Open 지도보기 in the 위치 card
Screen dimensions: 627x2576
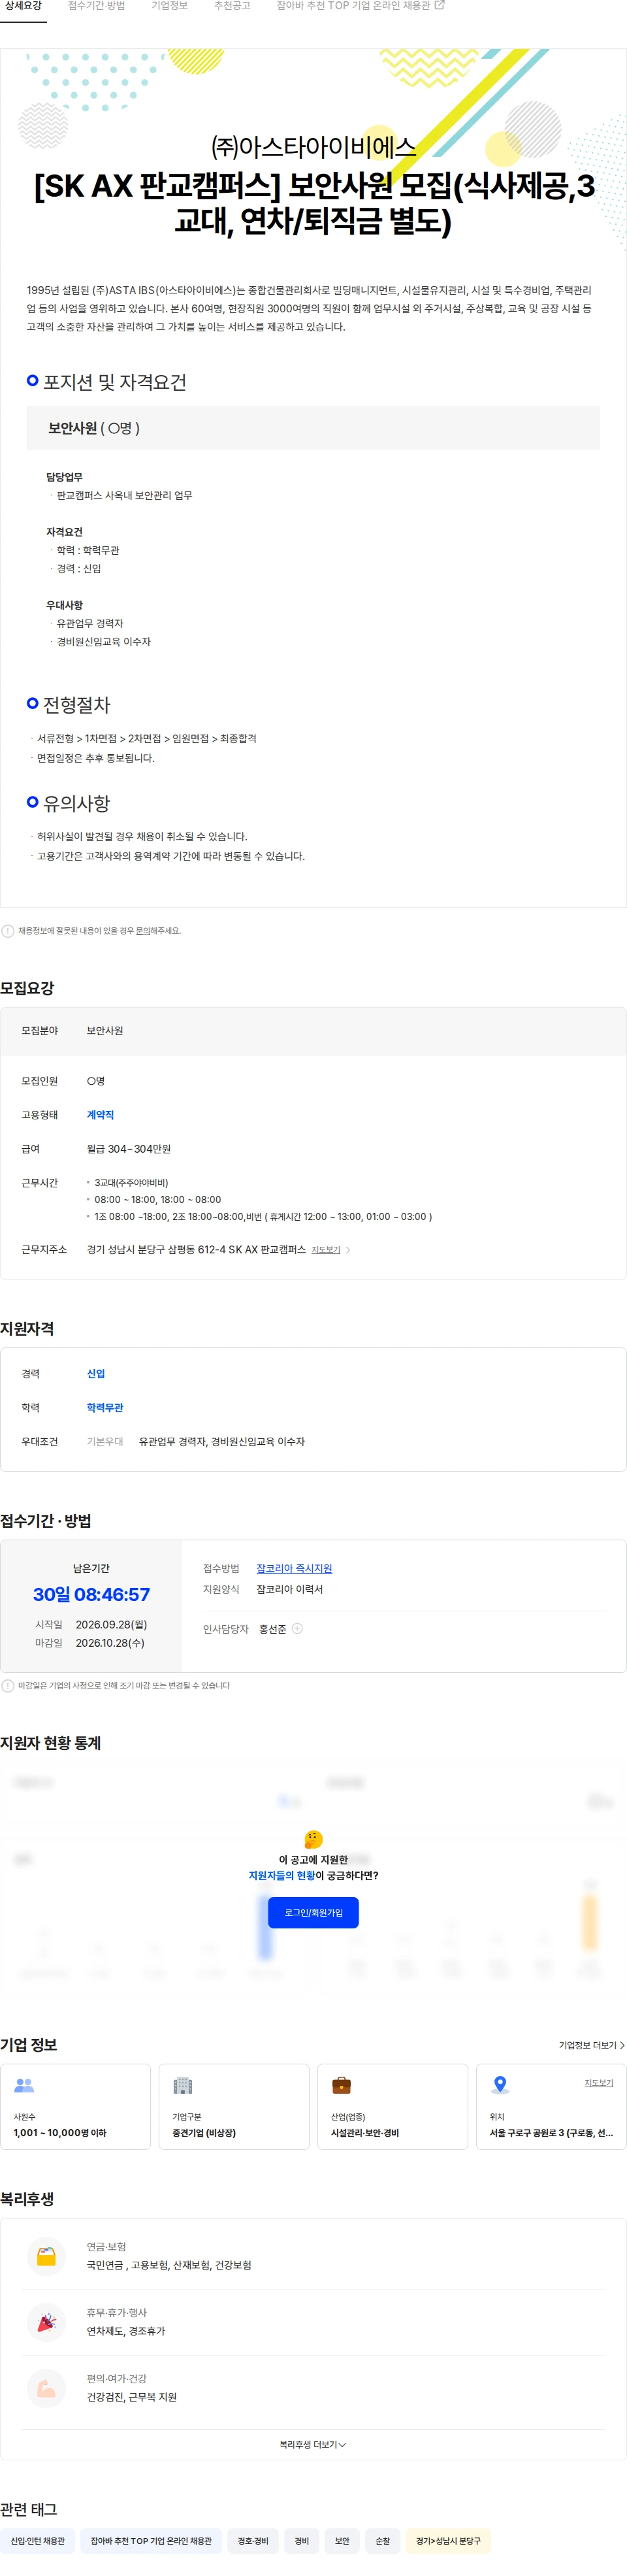click(599, 2083)
